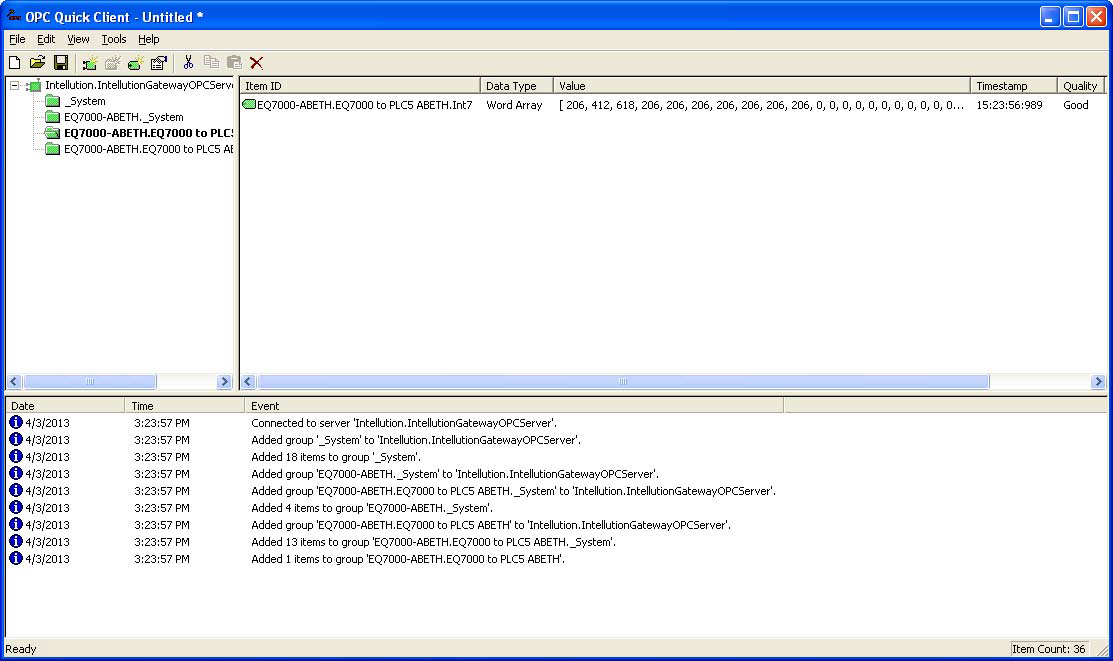Open the File menu
Viewport: 1113px width, 661px height.
17,39
